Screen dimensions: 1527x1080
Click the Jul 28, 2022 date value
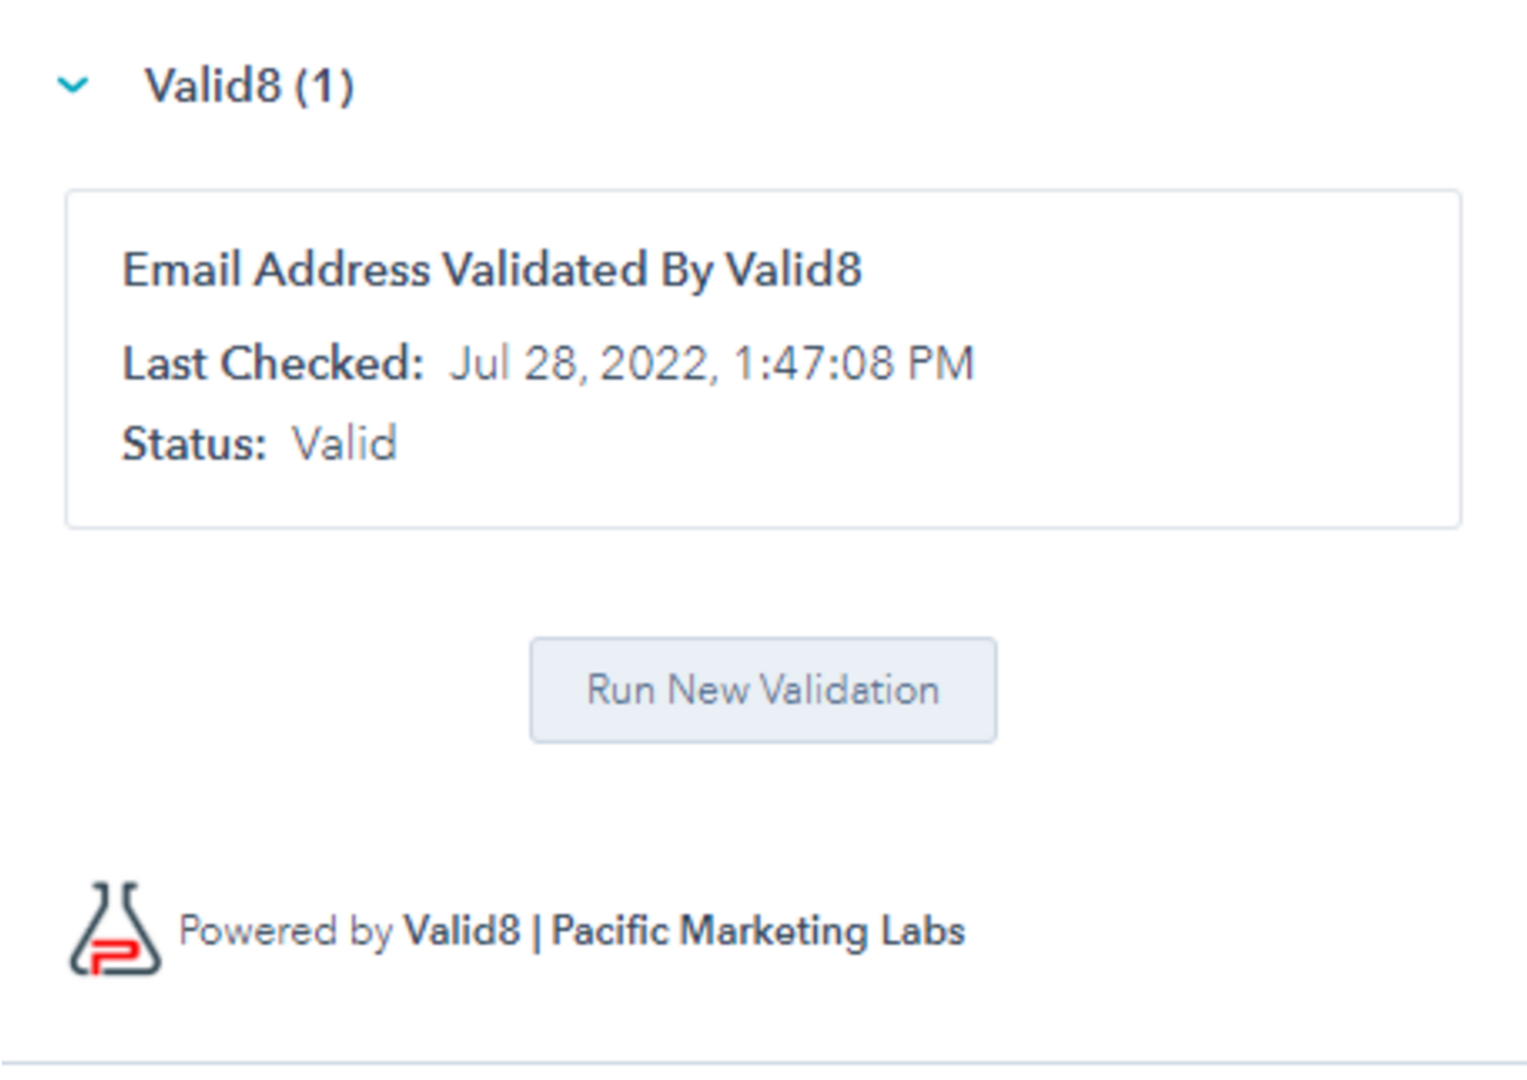pyautogui.click(x=581, y=363)
